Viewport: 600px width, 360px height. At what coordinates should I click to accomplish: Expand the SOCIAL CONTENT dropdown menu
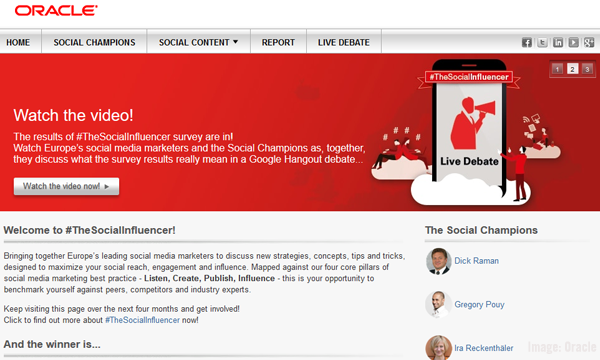[x=199, y=42]
